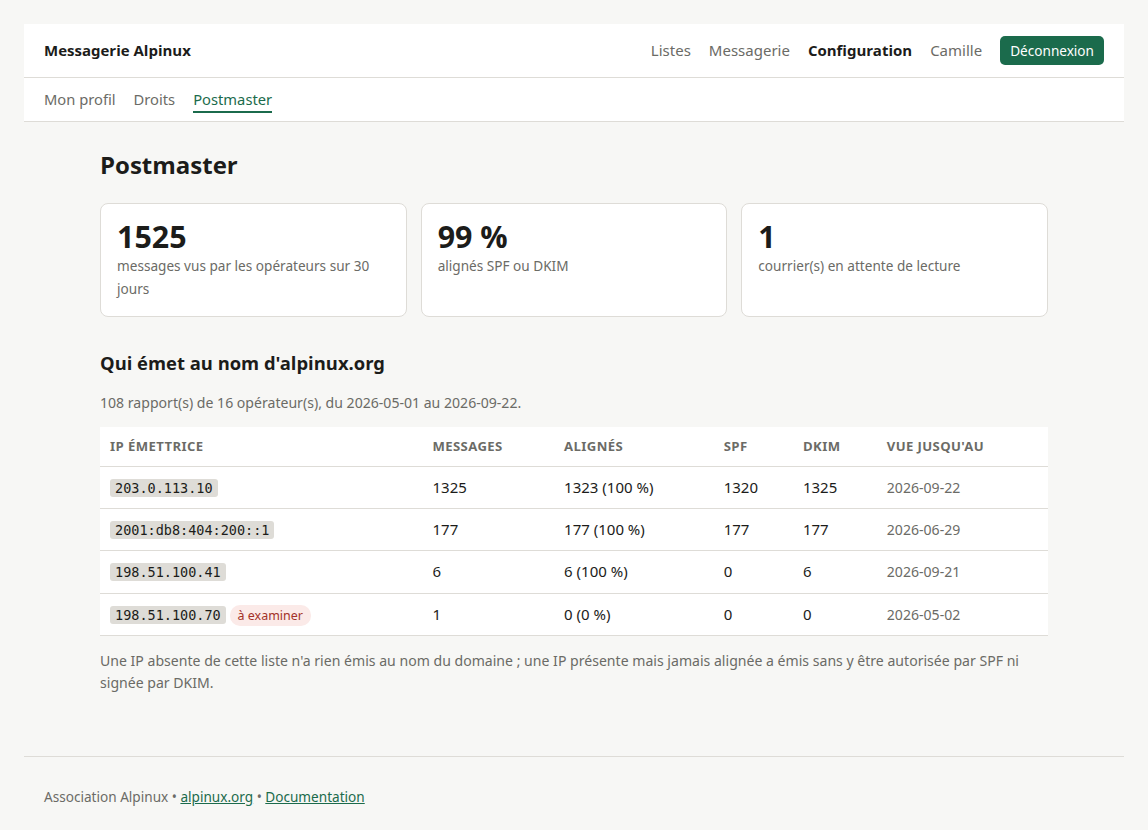Switch to the Mon profil tab
The width and height of the screenshot is (1148, 830).
tap(80, 100)
